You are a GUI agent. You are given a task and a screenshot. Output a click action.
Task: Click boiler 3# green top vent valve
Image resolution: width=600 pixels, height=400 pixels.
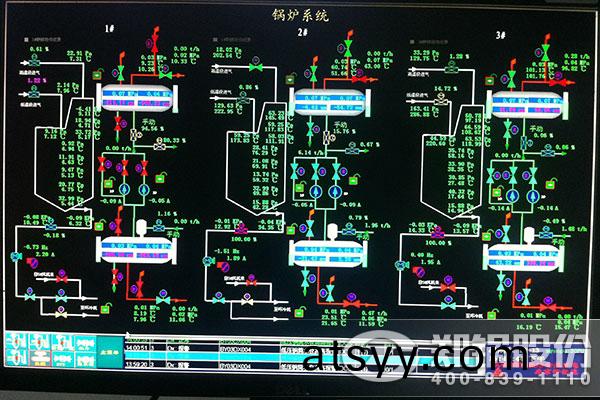545,52
